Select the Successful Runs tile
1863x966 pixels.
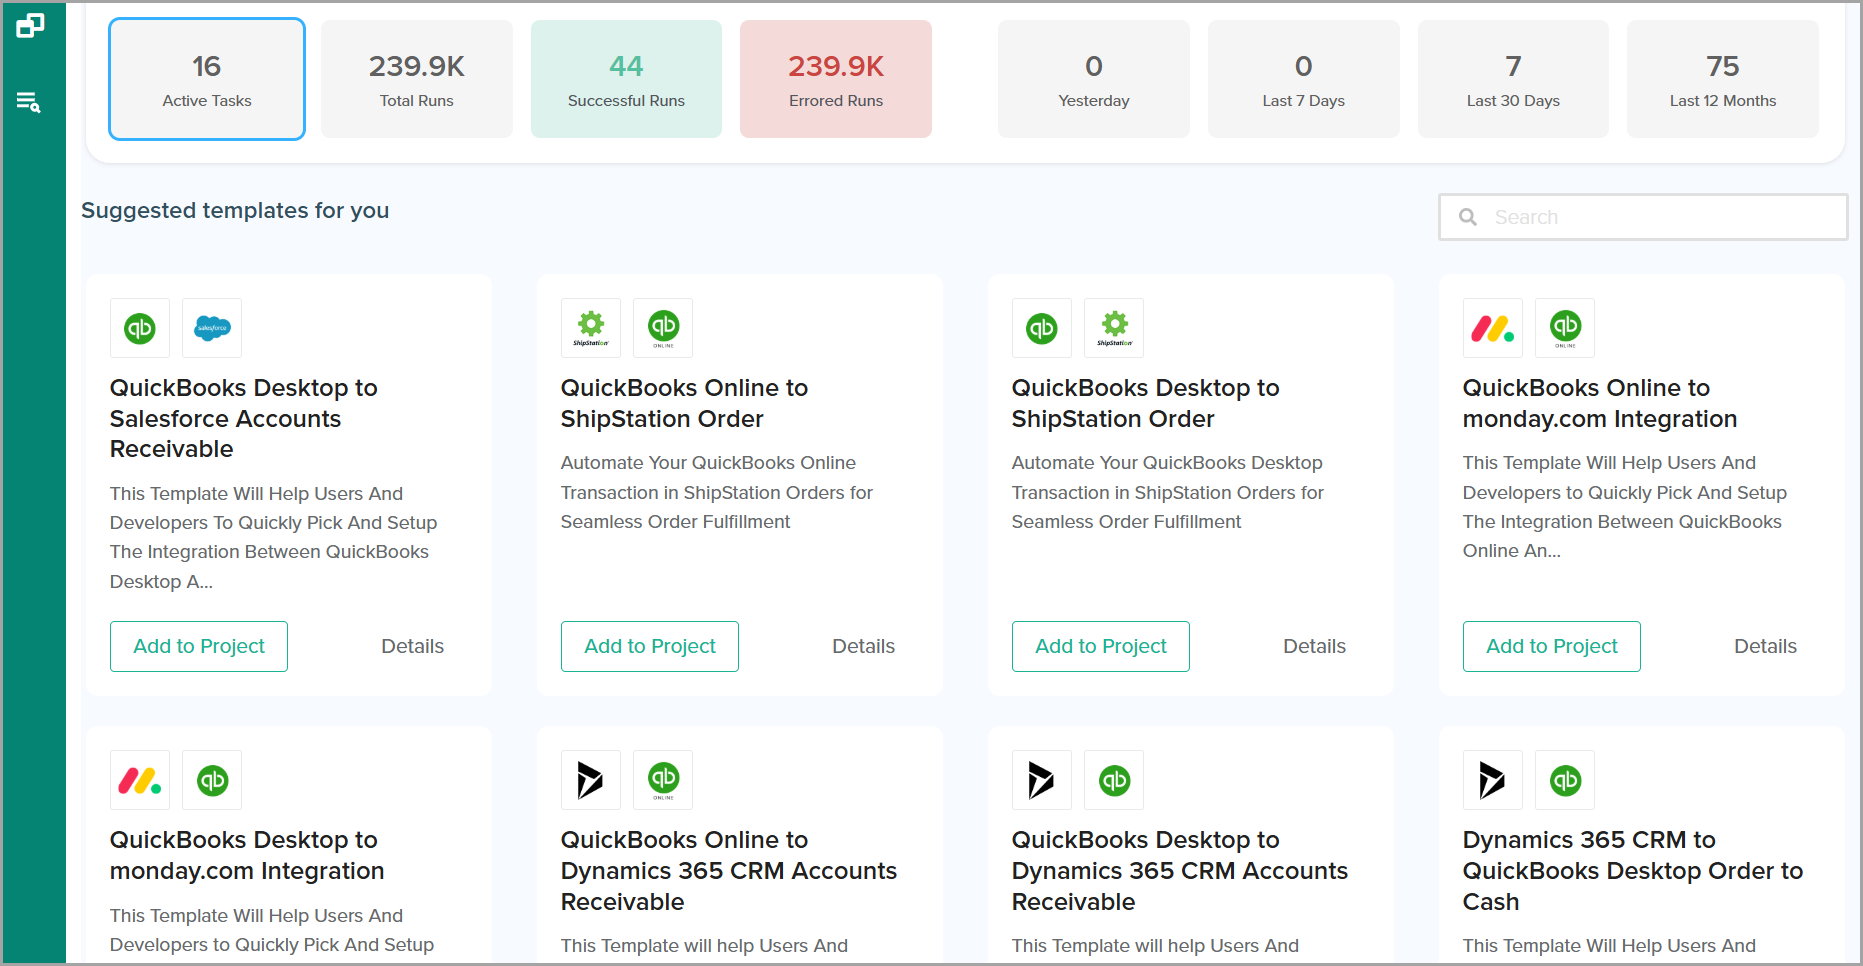click(x=626, y=79)
